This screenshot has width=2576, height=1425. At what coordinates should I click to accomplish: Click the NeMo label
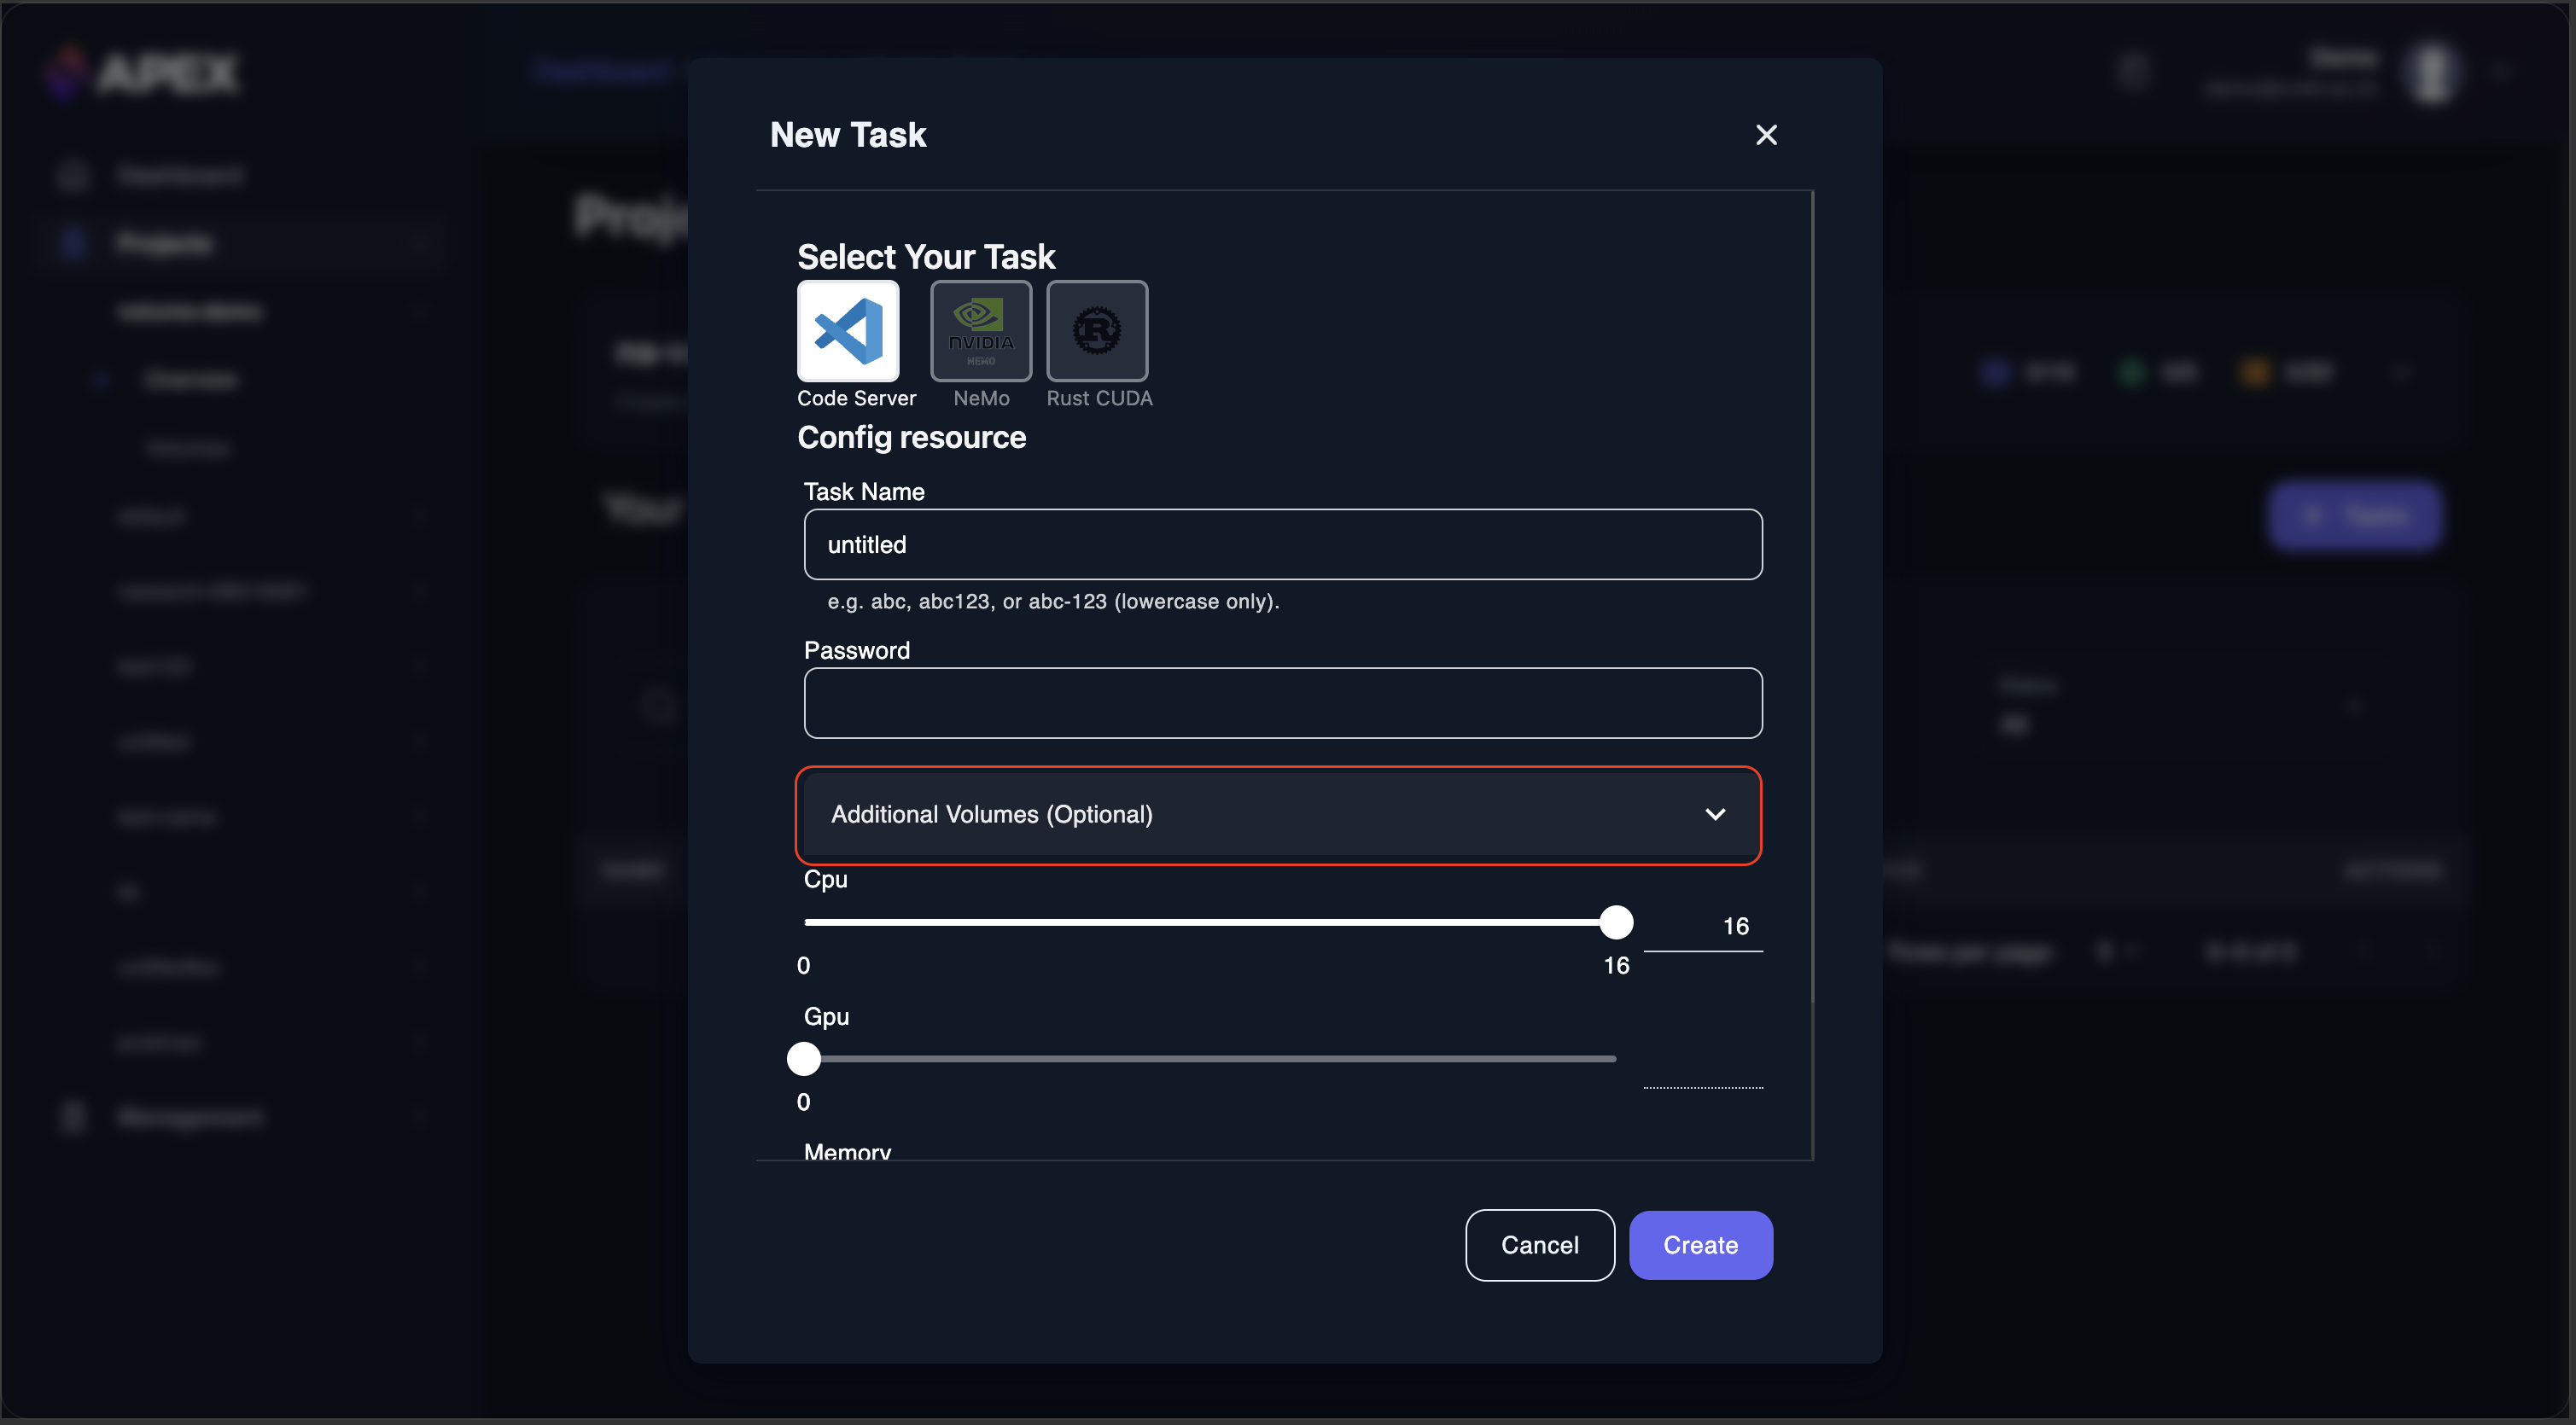981,399
